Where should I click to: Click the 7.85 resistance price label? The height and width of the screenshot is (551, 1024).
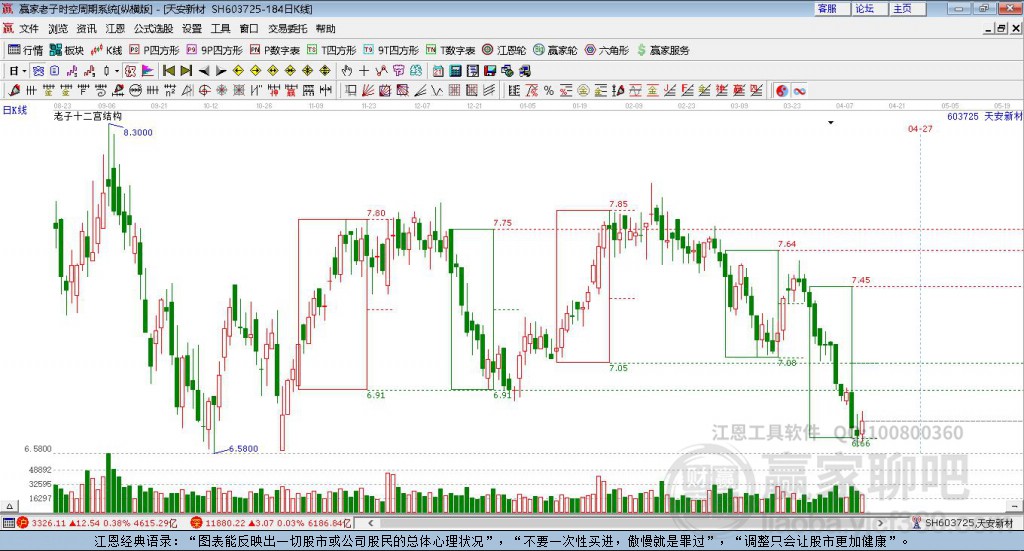click(x=618, y=204)
